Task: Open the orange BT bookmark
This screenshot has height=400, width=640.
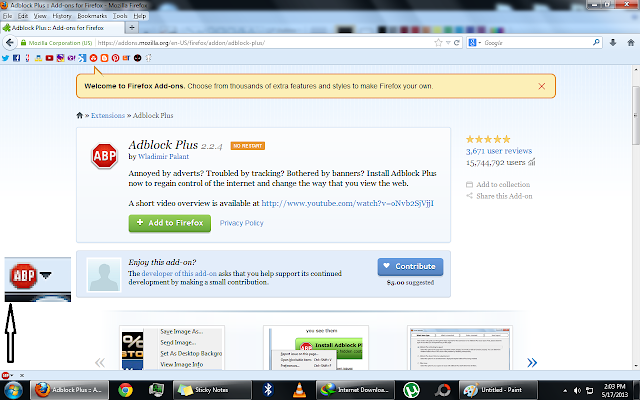Action: click(127, 58)
